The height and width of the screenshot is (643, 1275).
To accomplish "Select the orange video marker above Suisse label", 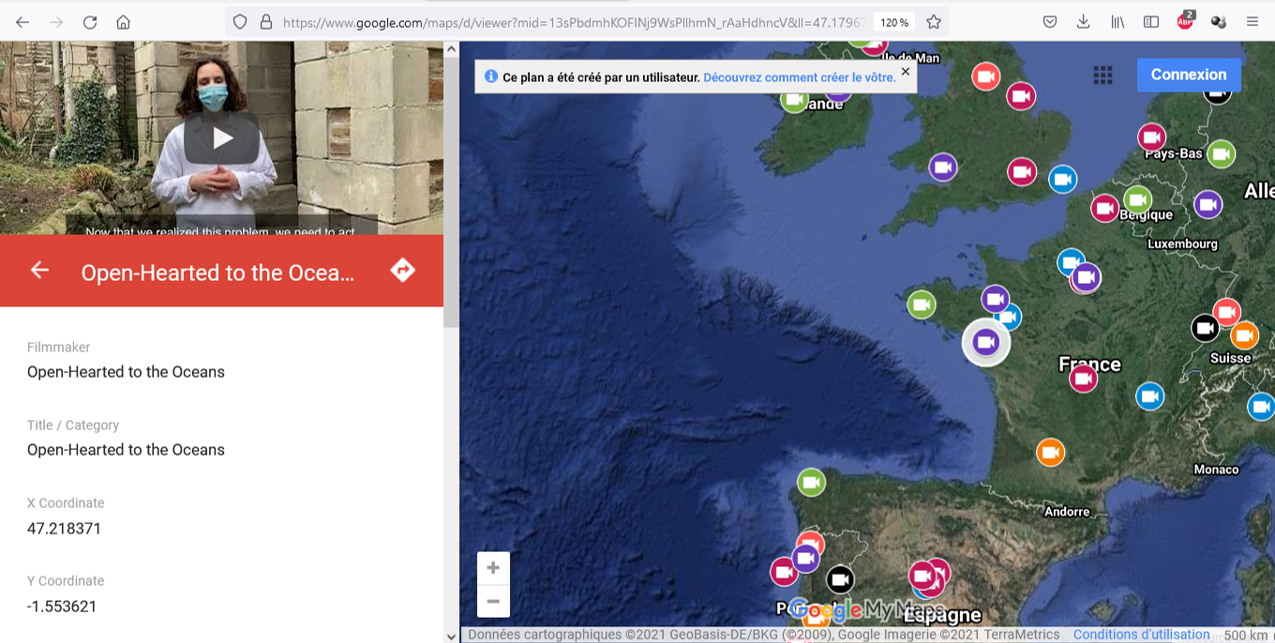I will pos(1244,335).
